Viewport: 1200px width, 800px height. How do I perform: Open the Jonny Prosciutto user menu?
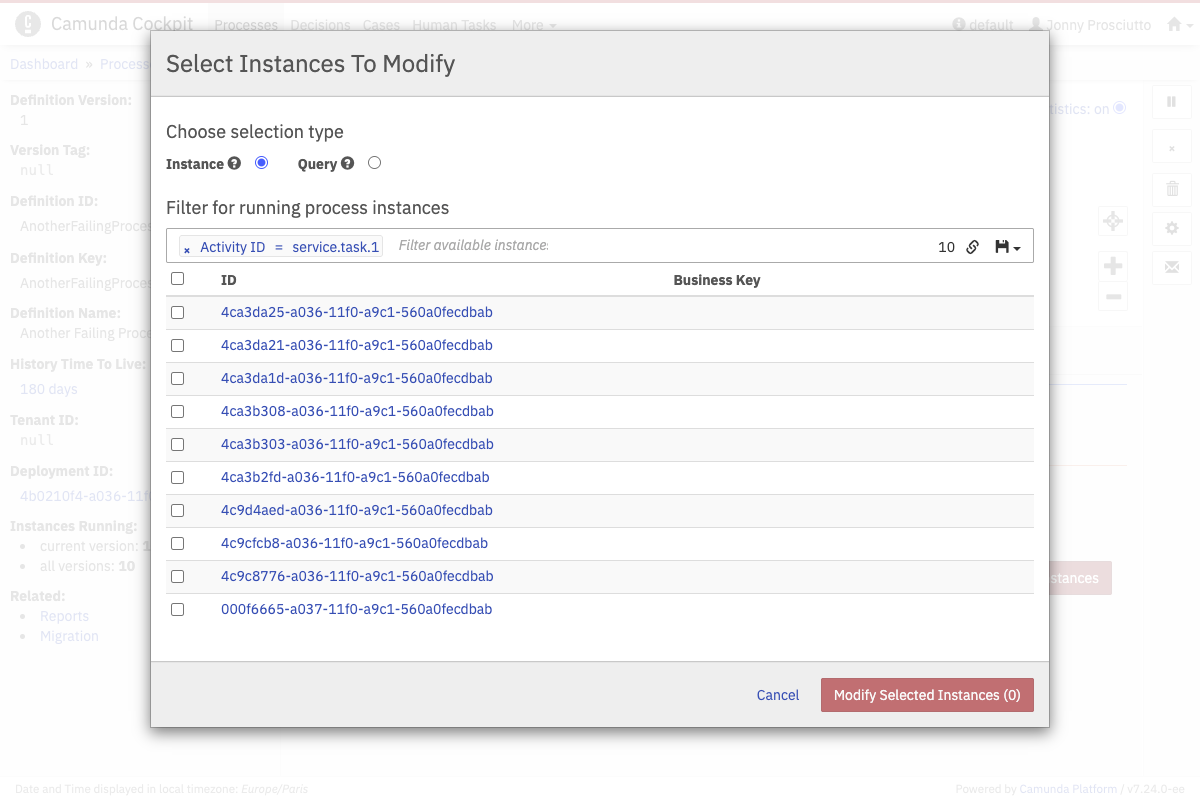pyautogui.click(x=1090, y=25)
